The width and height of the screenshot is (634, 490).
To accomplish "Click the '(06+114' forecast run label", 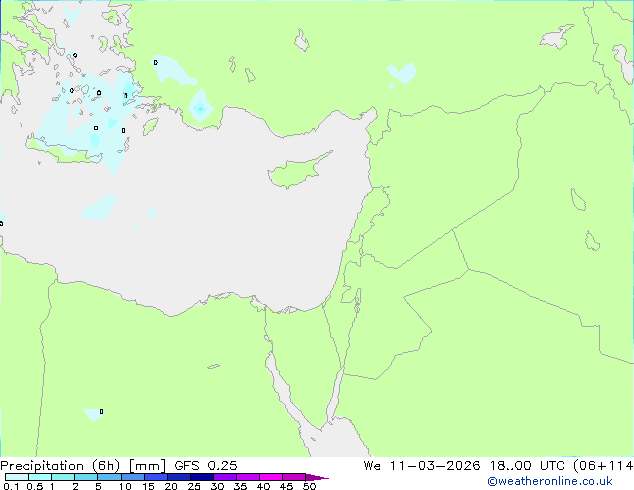I will 603,466.
